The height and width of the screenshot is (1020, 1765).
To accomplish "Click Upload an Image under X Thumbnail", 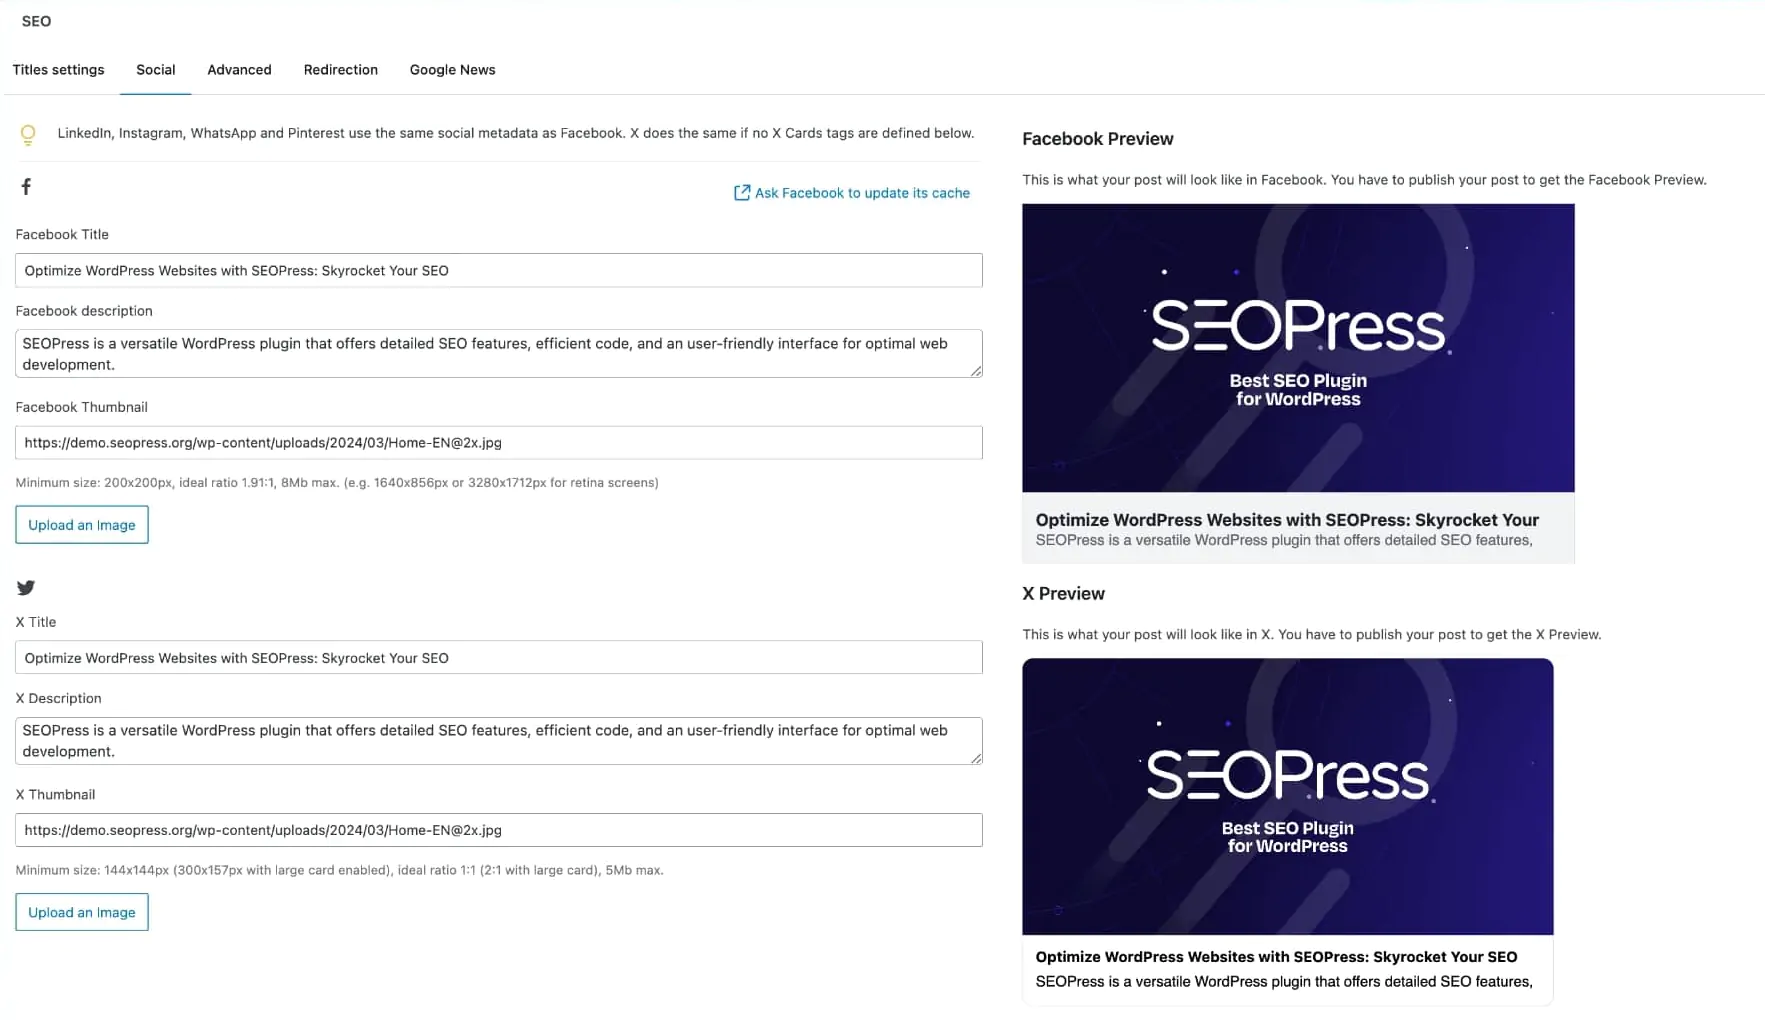I will click(x=81, y=911).
